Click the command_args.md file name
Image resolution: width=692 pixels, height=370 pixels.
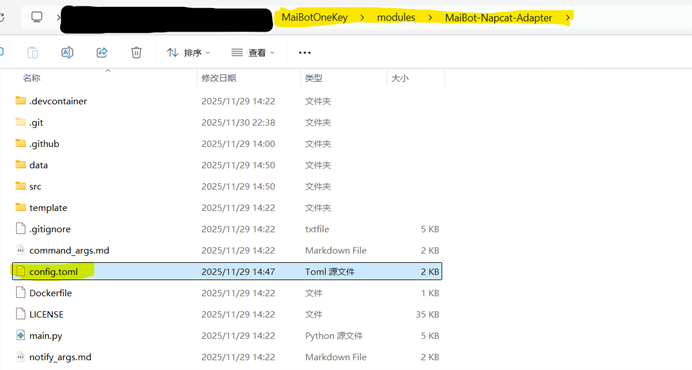click(x=69, y=250)
